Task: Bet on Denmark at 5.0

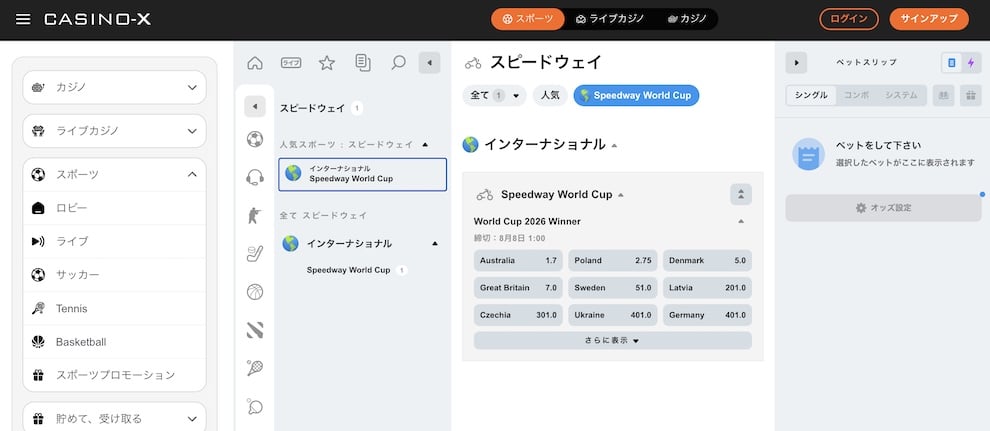Action: 707,261
